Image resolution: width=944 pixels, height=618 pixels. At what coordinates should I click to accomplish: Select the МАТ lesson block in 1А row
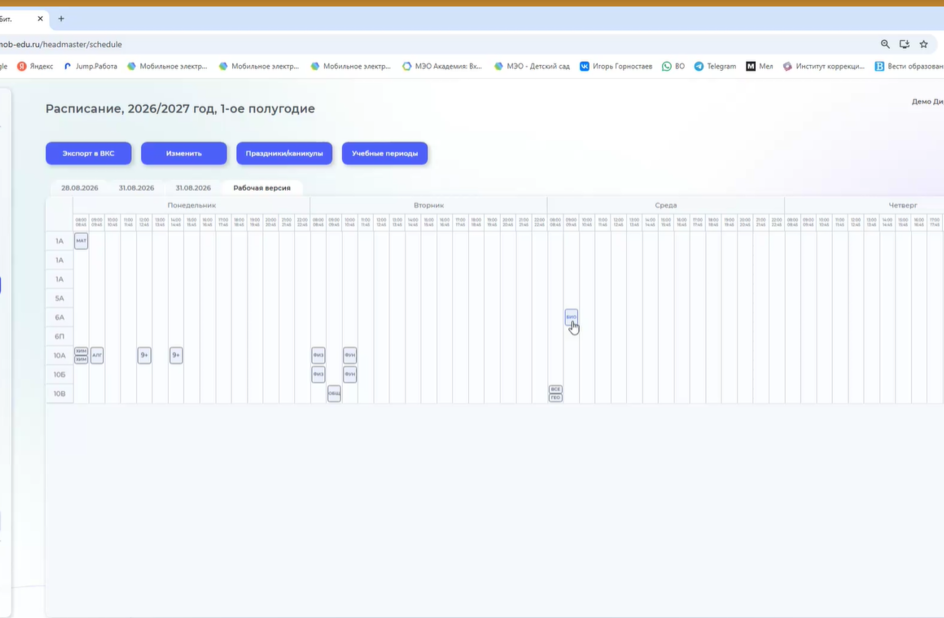pos(81,241)
